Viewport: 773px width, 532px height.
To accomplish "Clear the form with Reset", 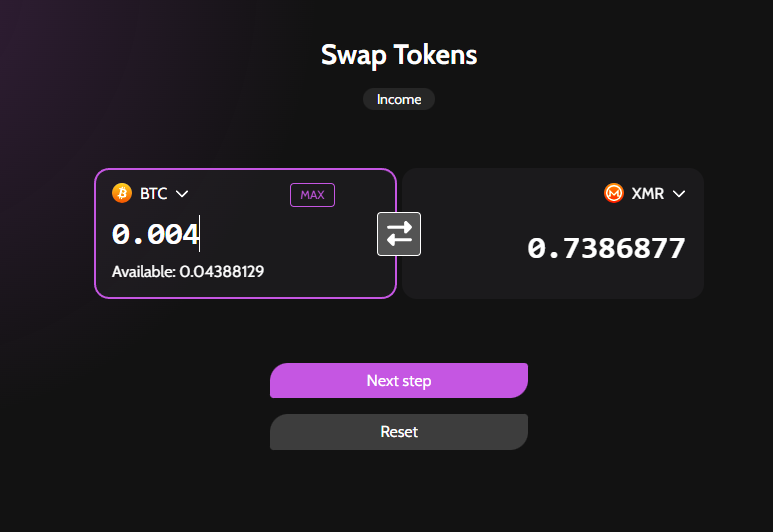I will point(399,432).
